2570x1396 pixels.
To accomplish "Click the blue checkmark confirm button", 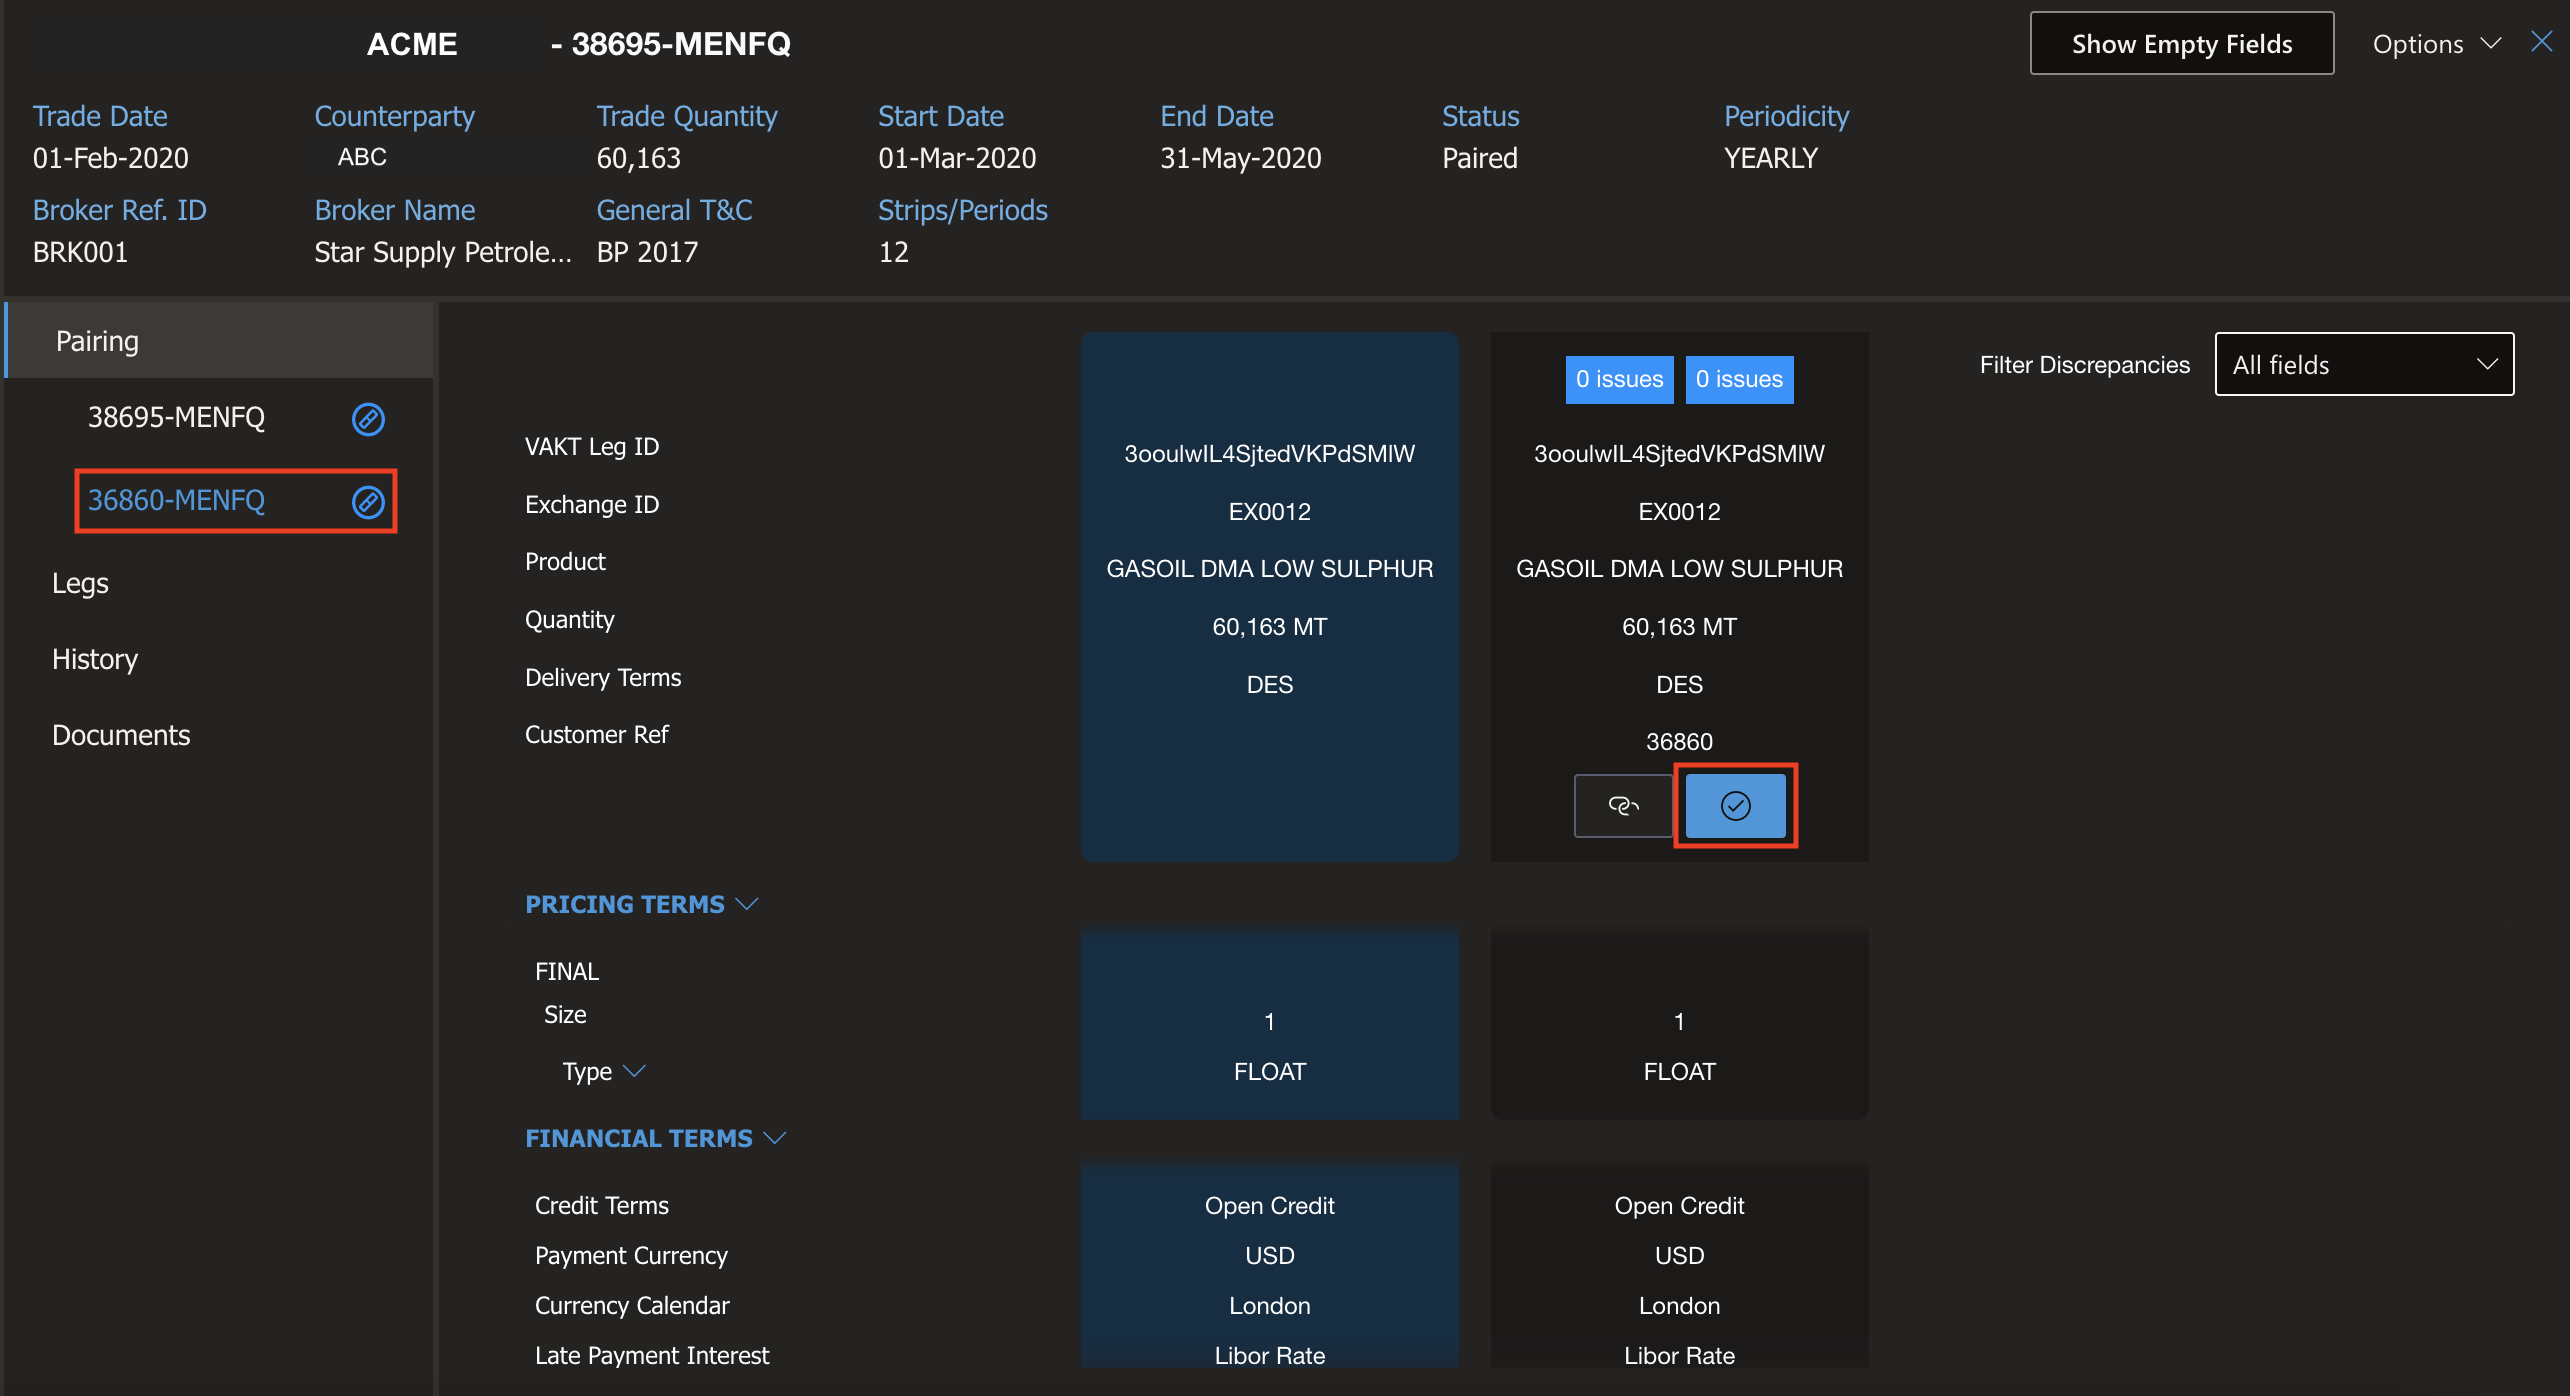I will click(x=1735, y=806).
